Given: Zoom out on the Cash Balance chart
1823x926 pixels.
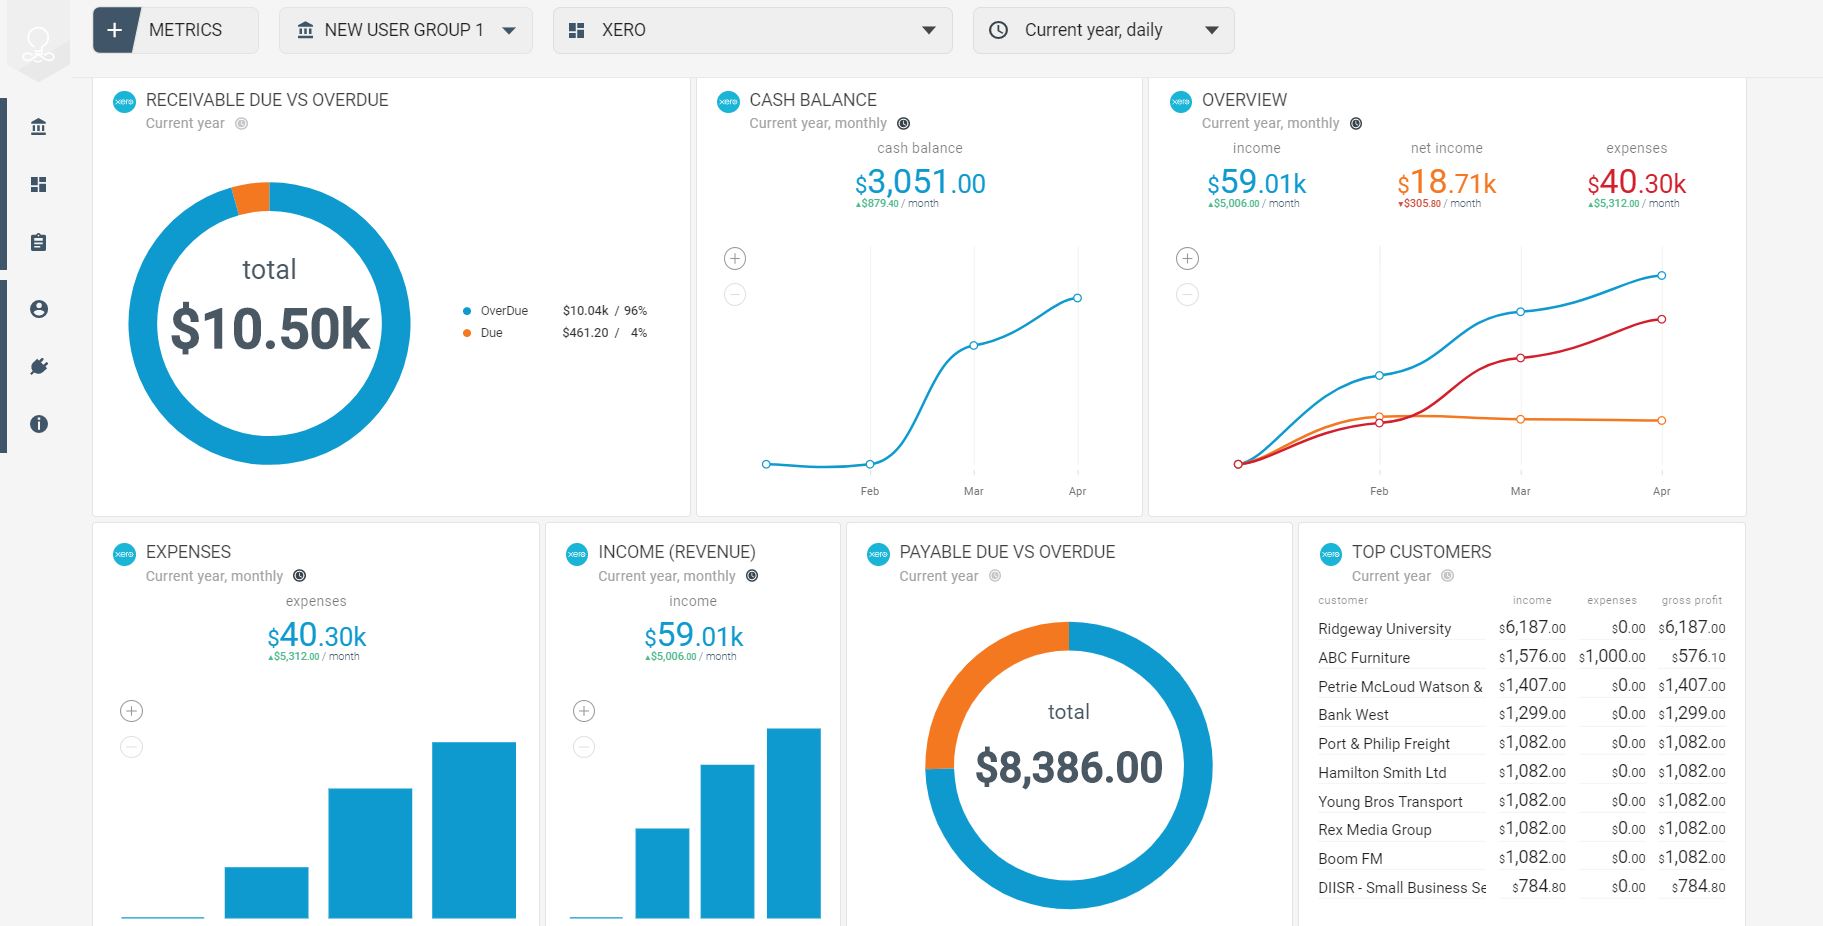Looking at the screenshot, I should (735, 295).
